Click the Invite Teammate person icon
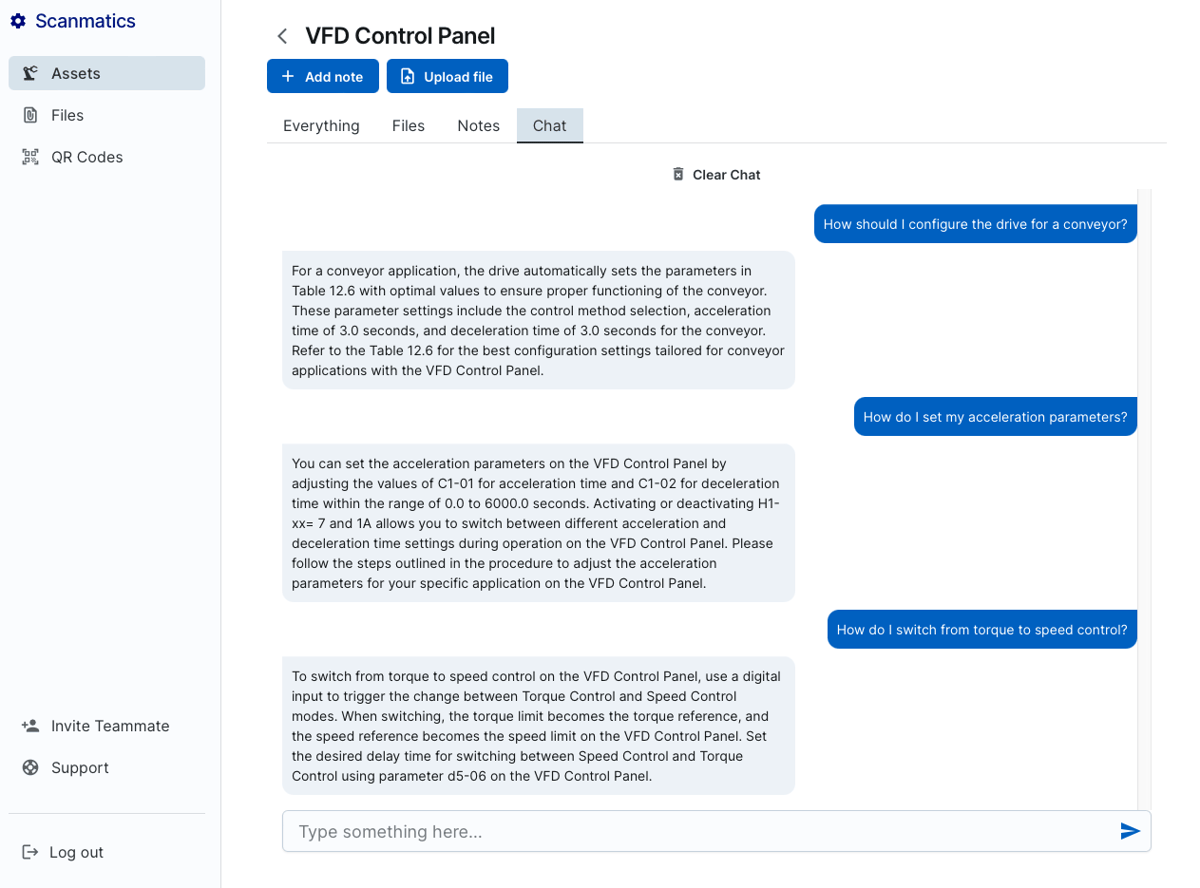Viewport: 1200px width, 888px height. (x=30, y=726)
